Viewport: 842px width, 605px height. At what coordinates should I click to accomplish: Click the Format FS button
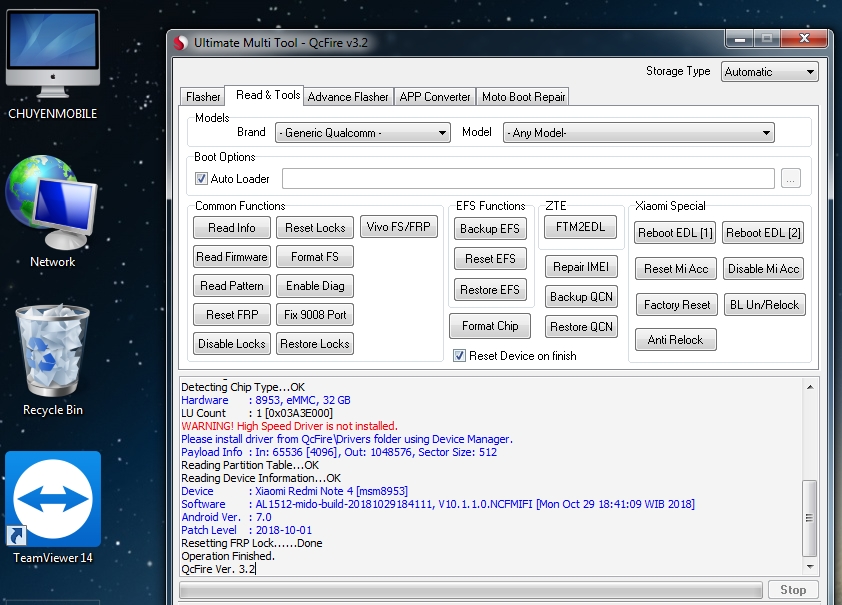(x=315, y=257)
